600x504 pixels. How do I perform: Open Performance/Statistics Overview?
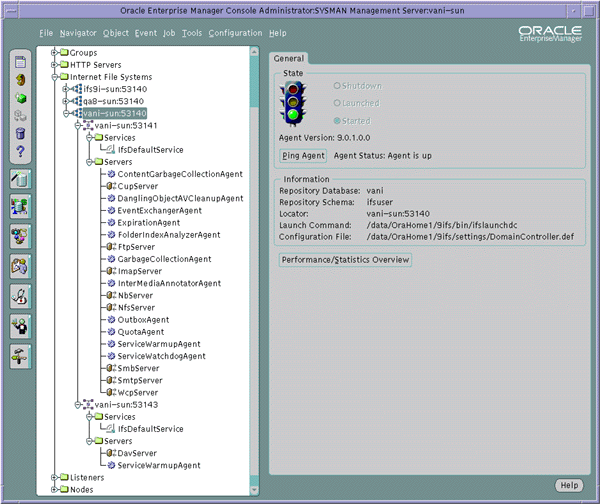pos(345,260)
